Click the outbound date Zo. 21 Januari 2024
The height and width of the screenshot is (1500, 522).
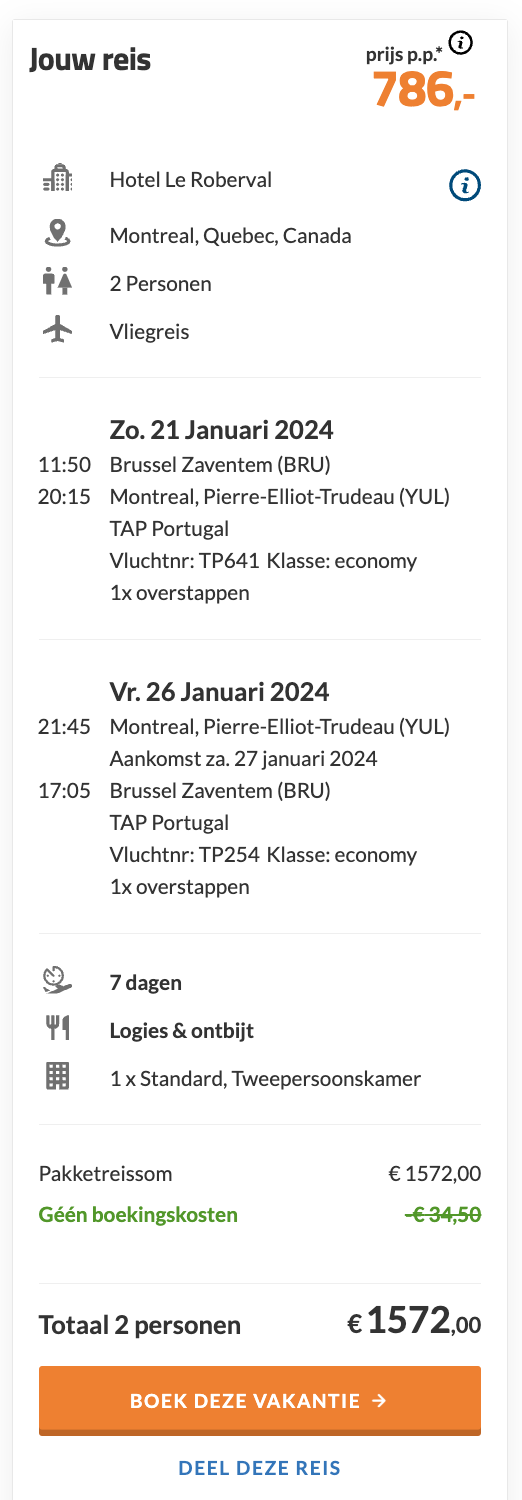[221, 430]
